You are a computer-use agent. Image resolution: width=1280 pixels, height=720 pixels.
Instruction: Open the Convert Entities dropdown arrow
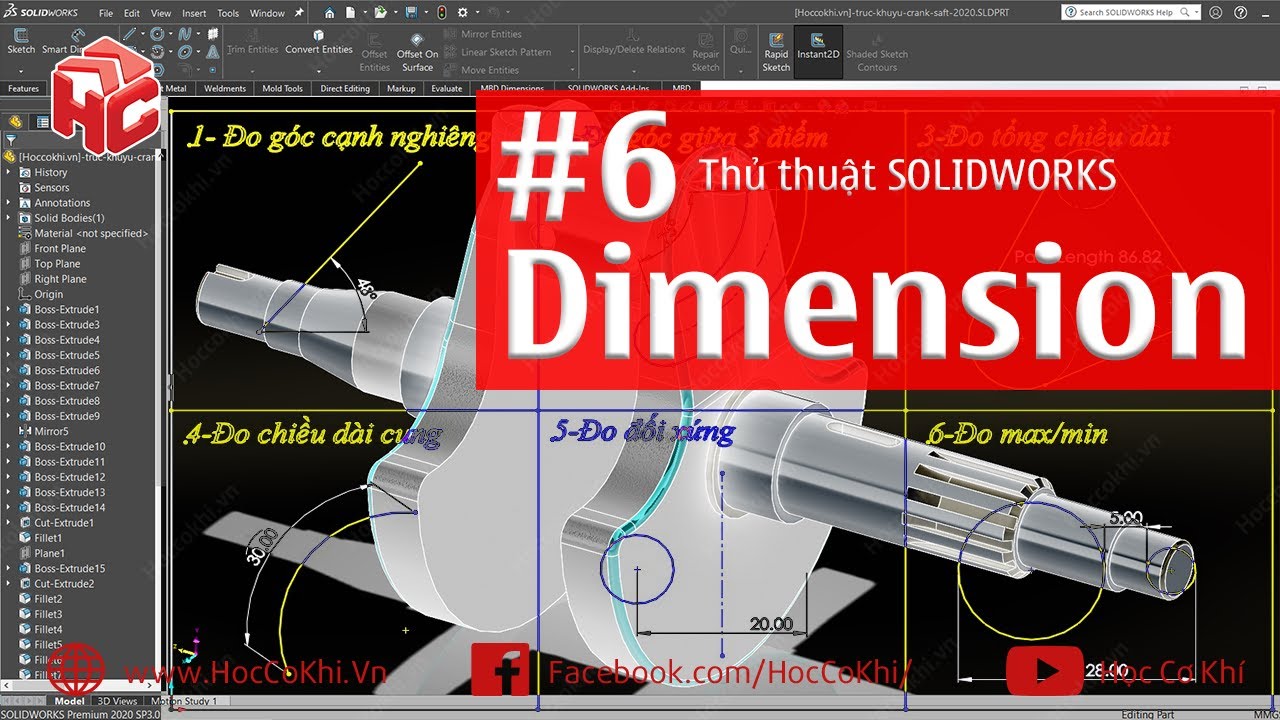point(318,71)
